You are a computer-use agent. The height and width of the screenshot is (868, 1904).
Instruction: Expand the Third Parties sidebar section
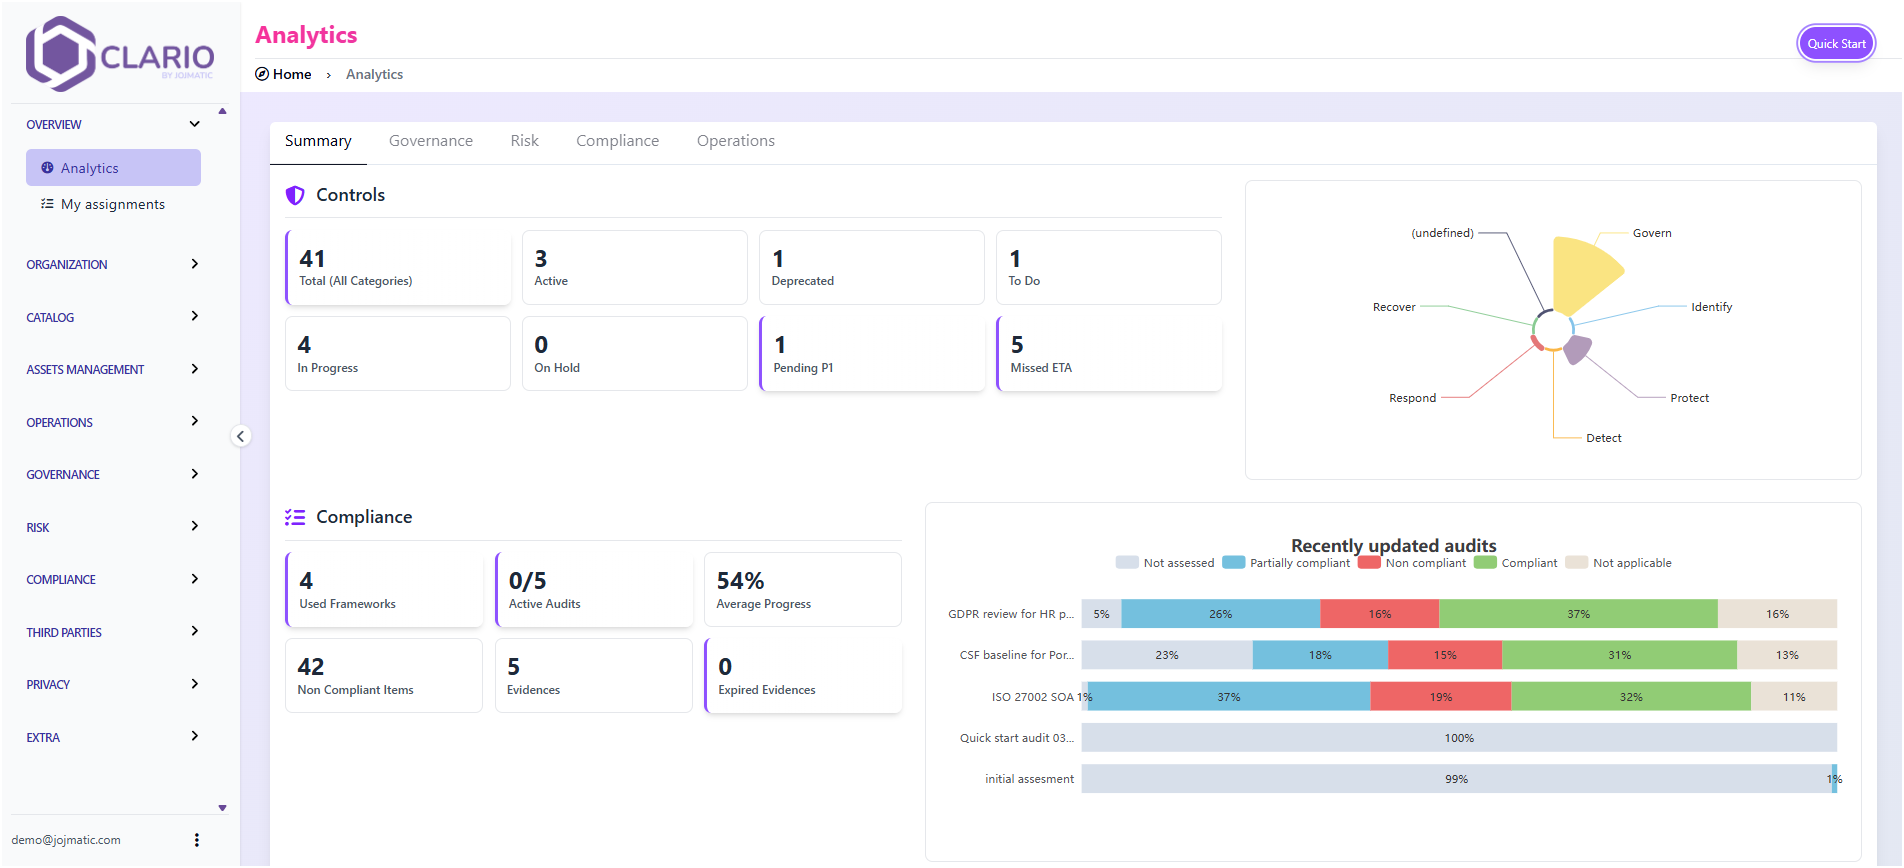pyautogui.click(x=194, y=631)
